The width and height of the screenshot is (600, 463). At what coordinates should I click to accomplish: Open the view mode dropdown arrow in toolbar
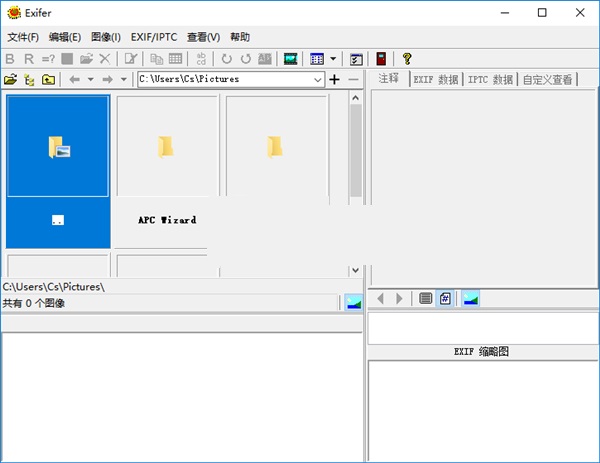click(x=333, y=59)
